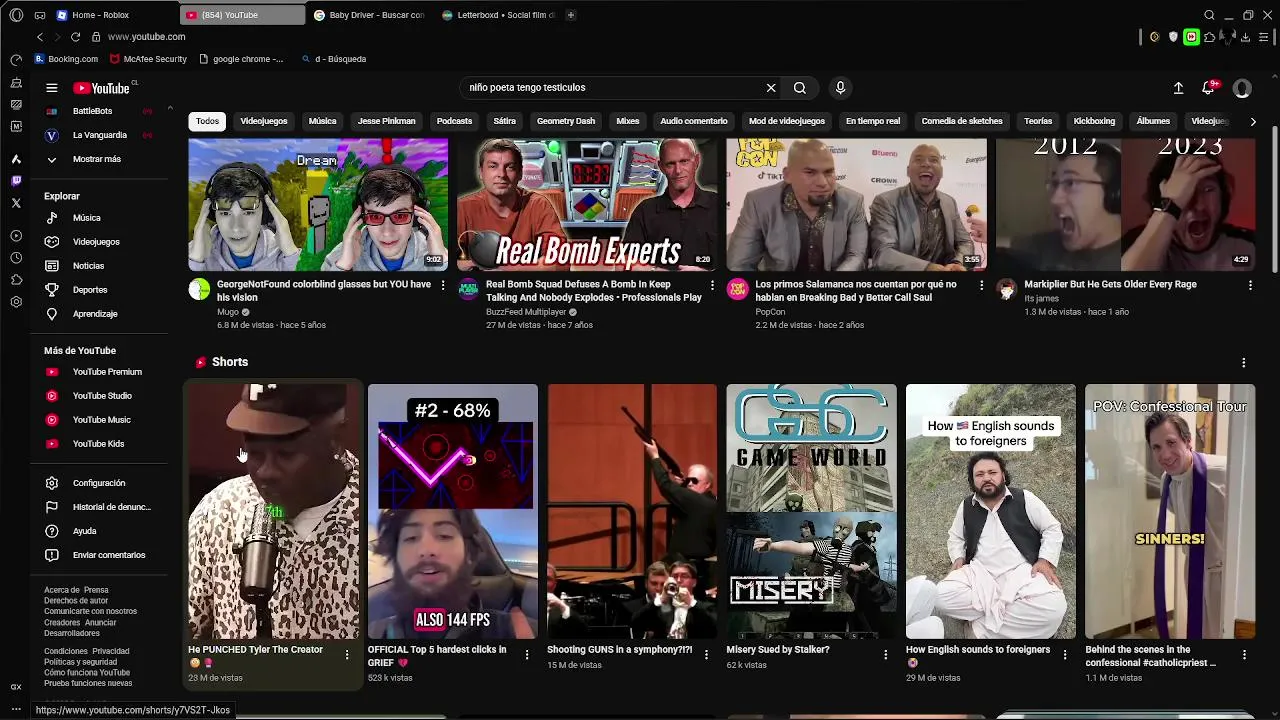This screenshot has height=720, width=1280.
Task: Open Twitch in the Opera sidebar
Action: (16, 181)
